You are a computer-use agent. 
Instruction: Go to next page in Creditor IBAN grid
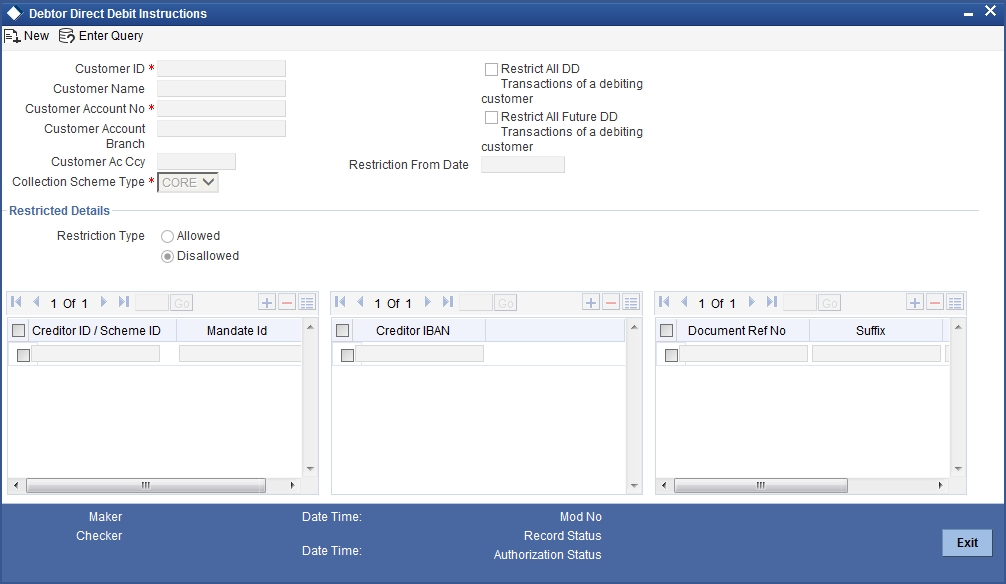click(x=427, y=302)
